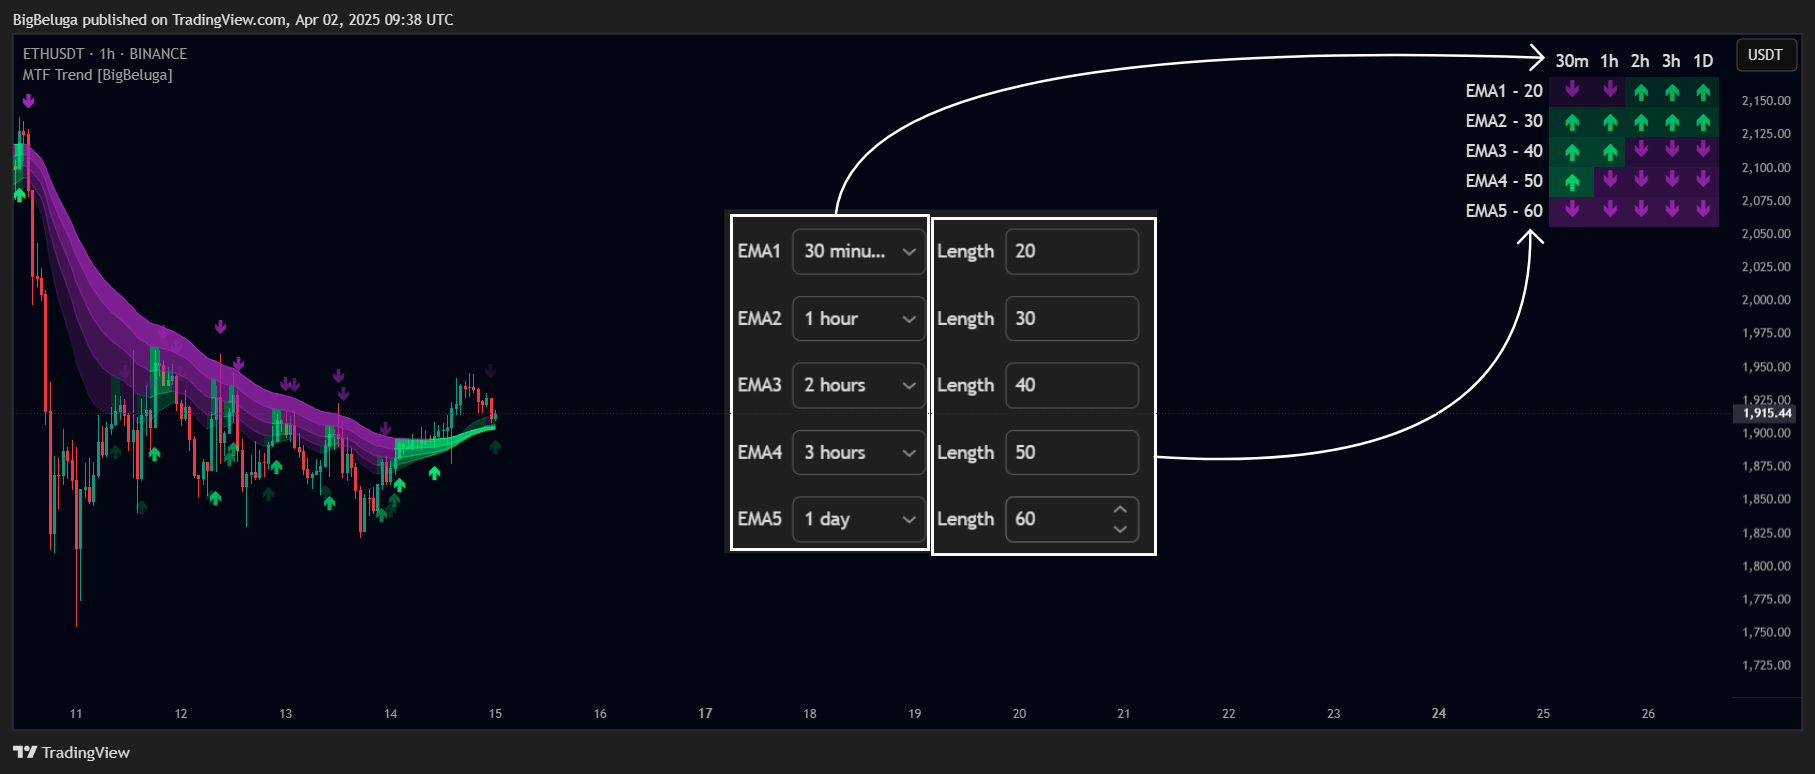Image resolution: width=1815 pixels, height=774 pixels.
Task: Click the EMA3 2h purple down arrow
Action: (1641, 149)
